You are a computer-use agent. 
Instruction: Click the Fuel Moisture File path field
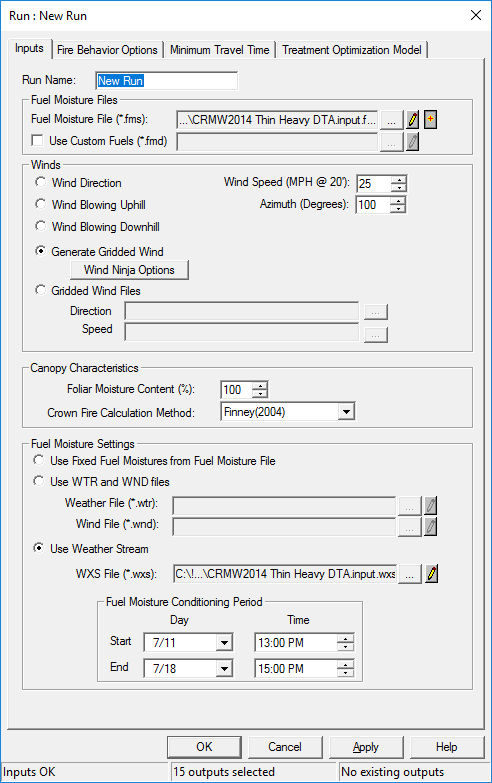pos(278,120)
